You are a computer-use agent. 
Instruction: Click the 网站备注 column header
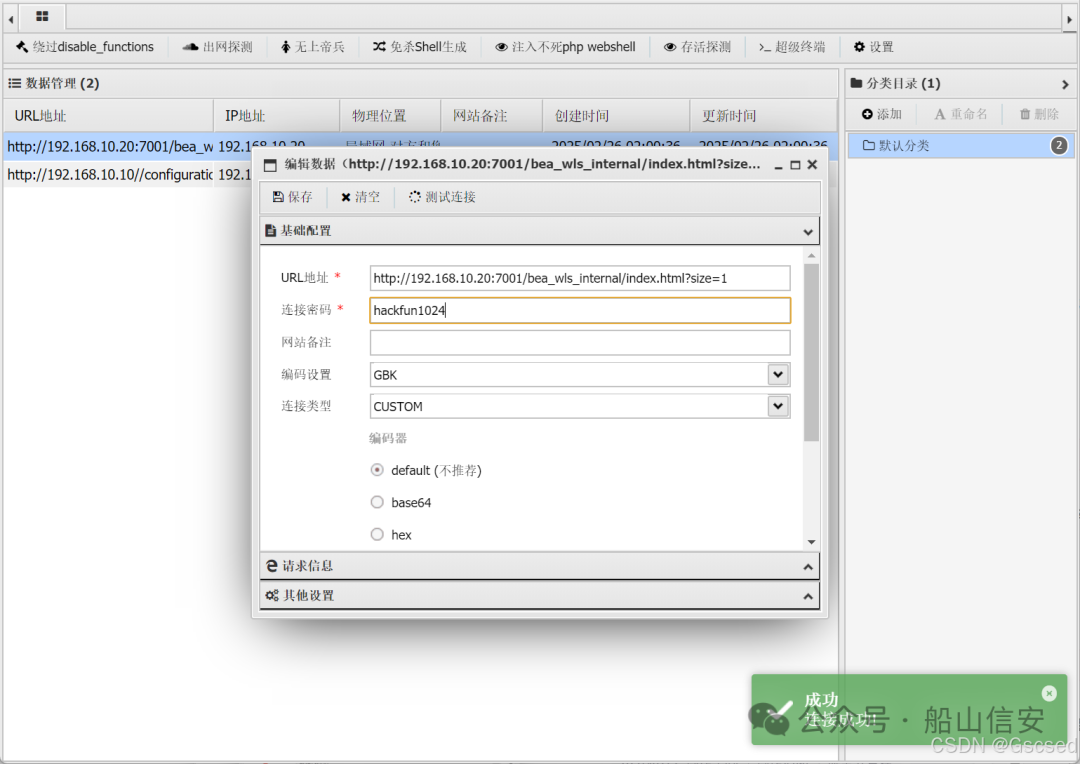point(491,116)
